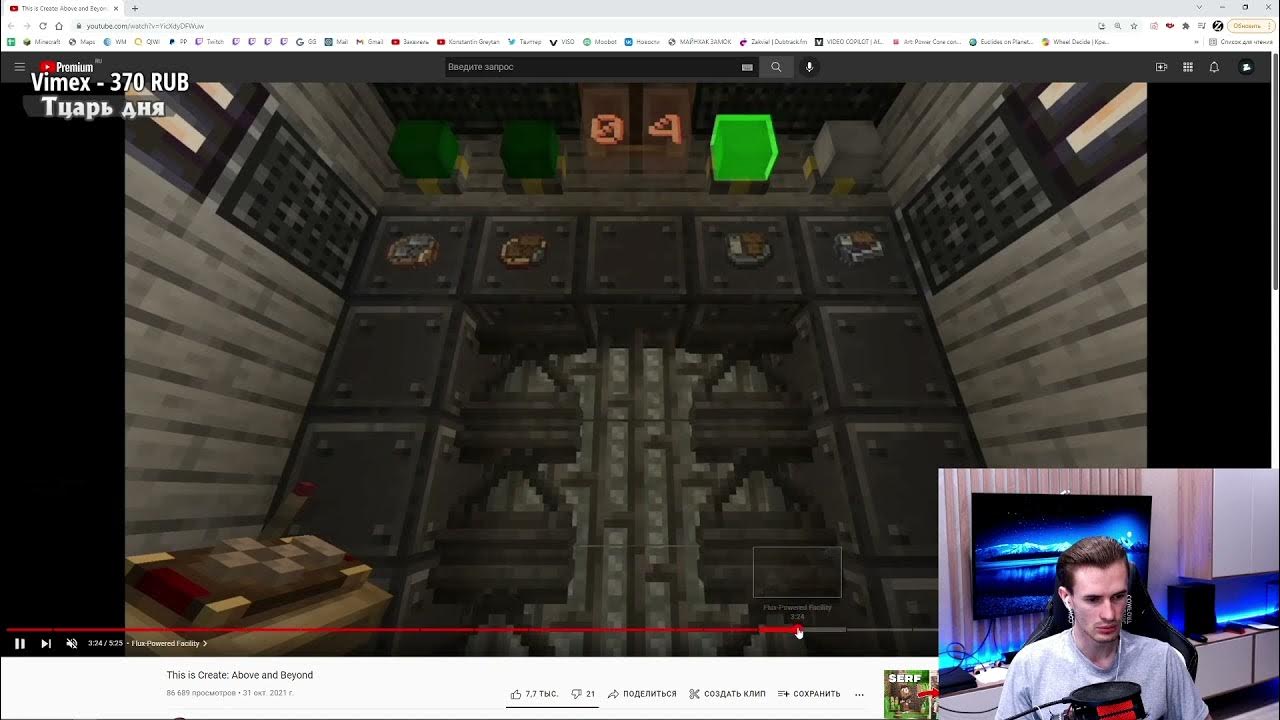
Task: Click the YouTube search magnifier button
Action: (x=776, y=67)
